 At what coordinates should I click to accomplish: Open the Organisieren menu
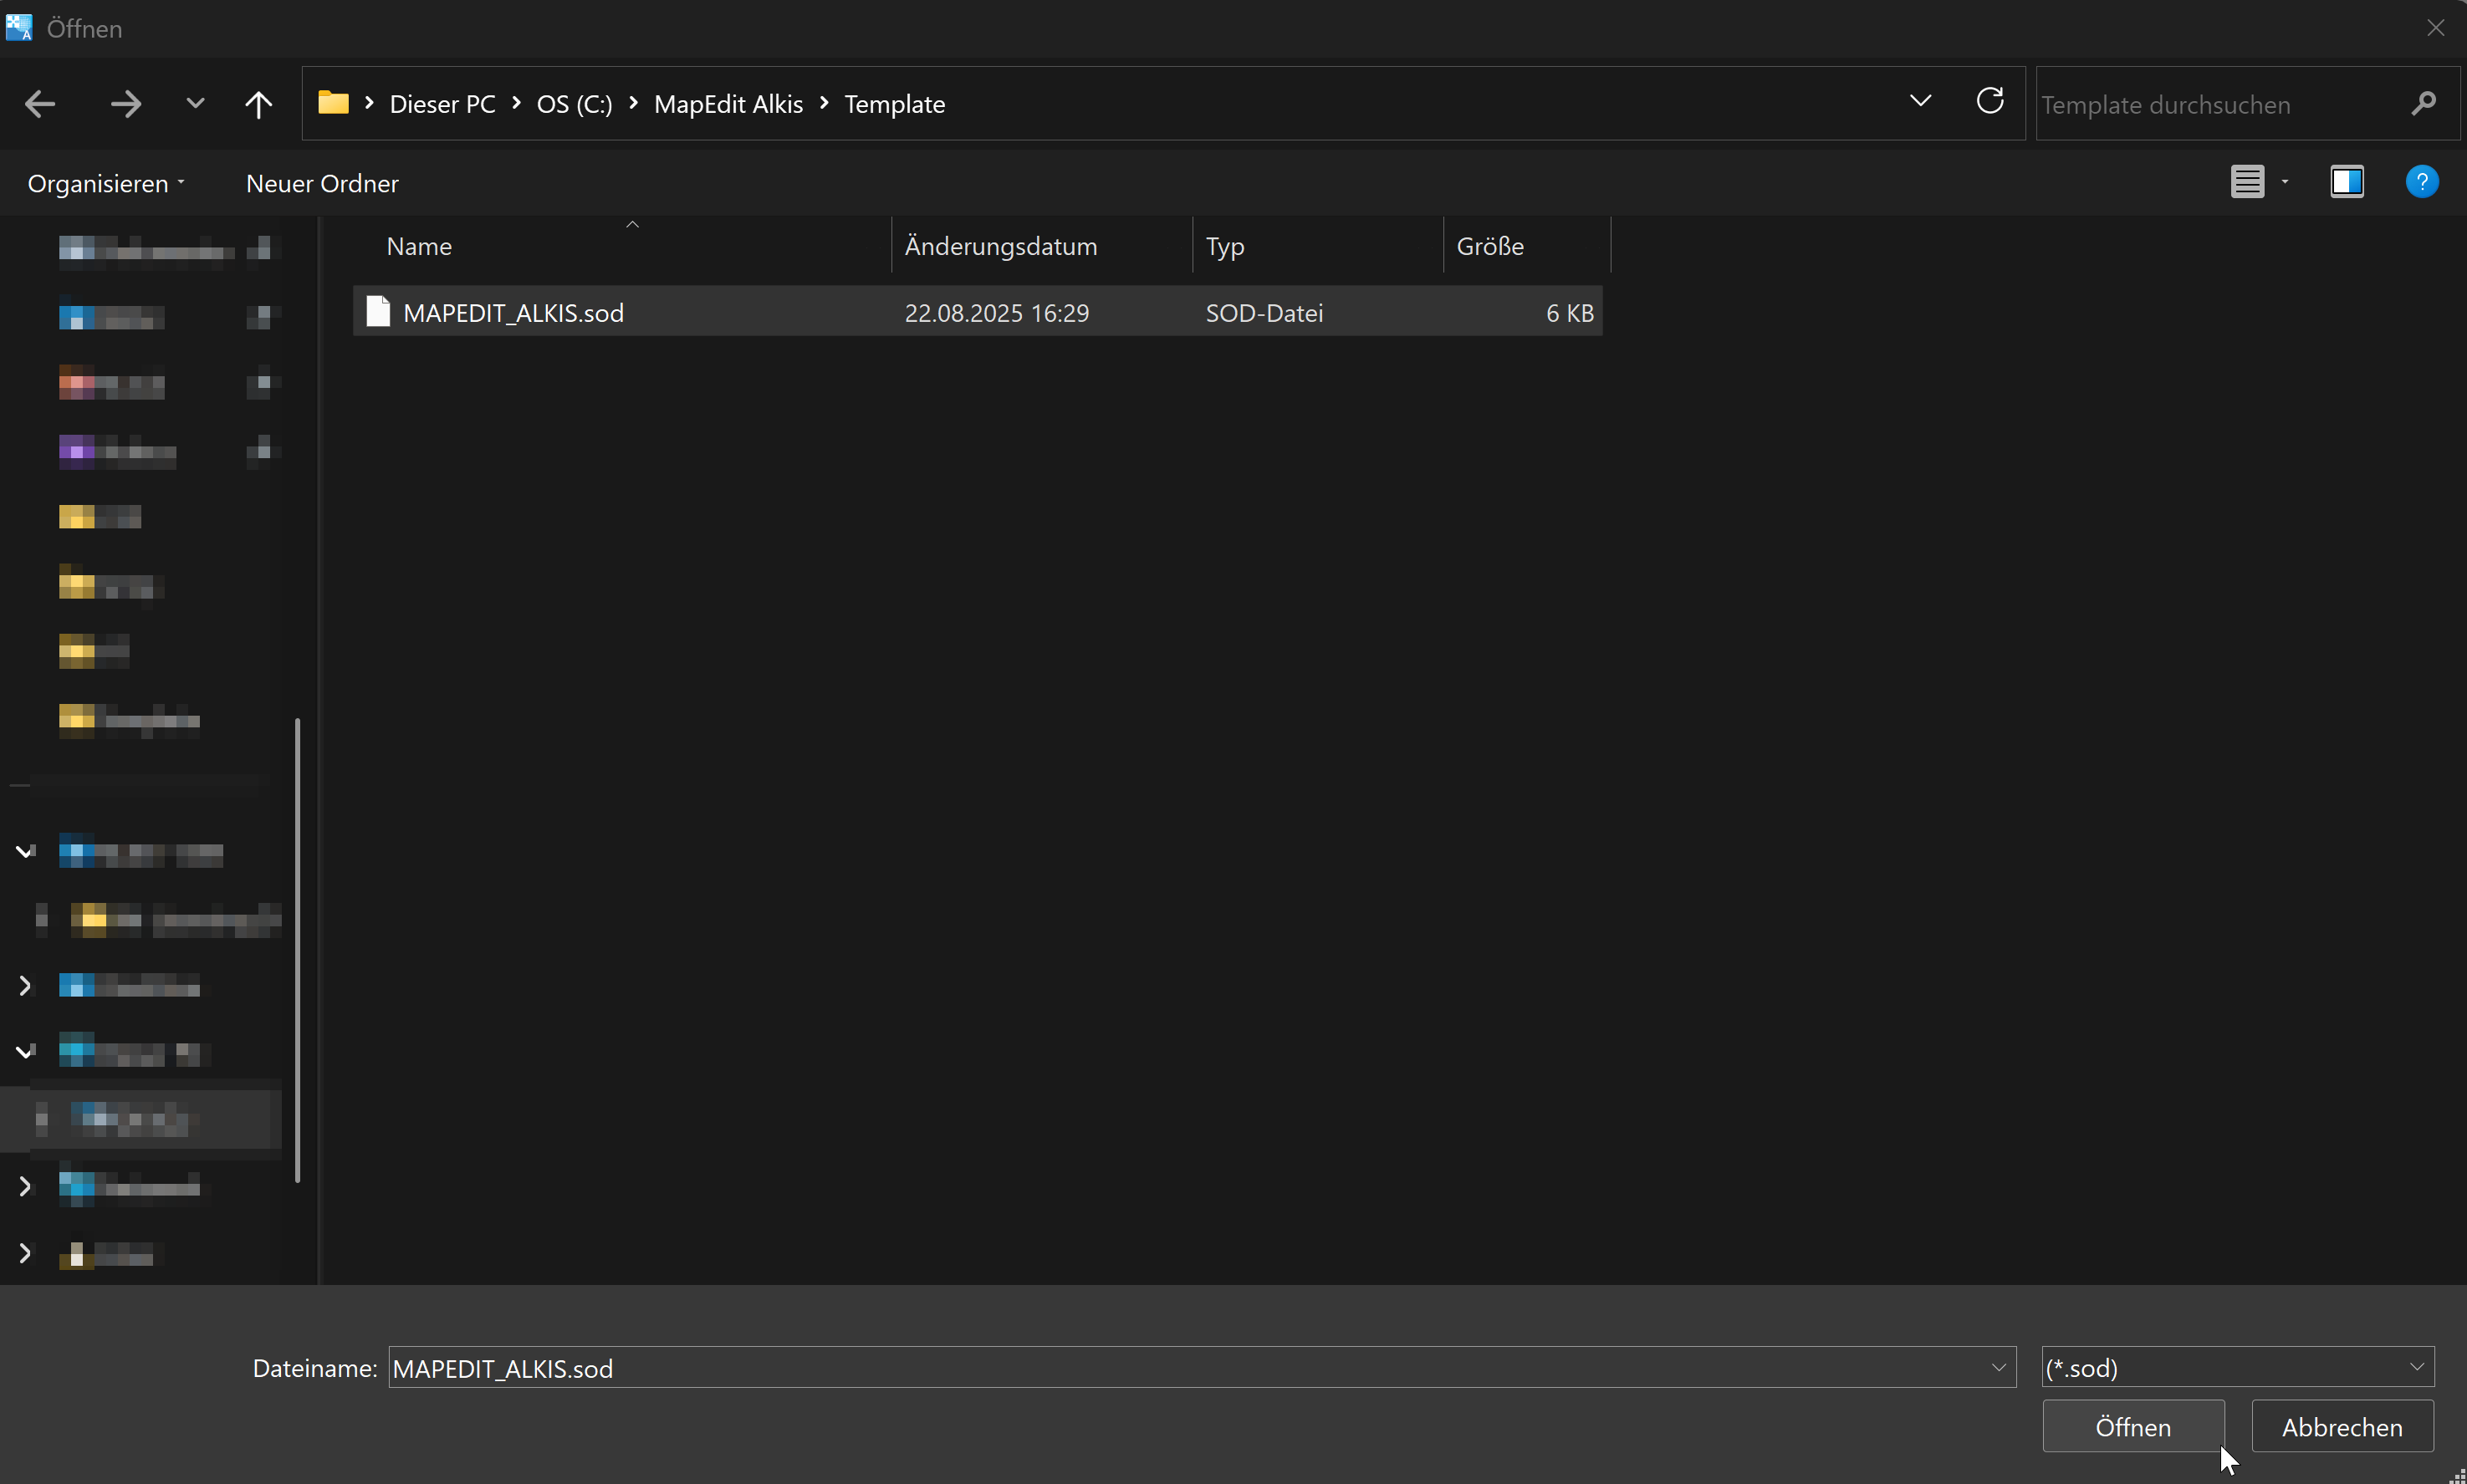point(105,184)
